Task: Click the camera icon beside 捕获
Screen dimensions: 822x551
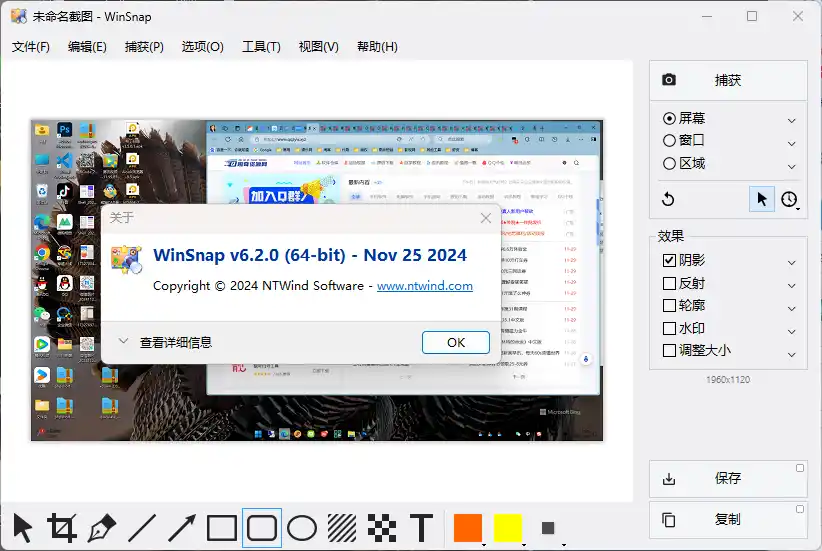Action: click(669, 80)
